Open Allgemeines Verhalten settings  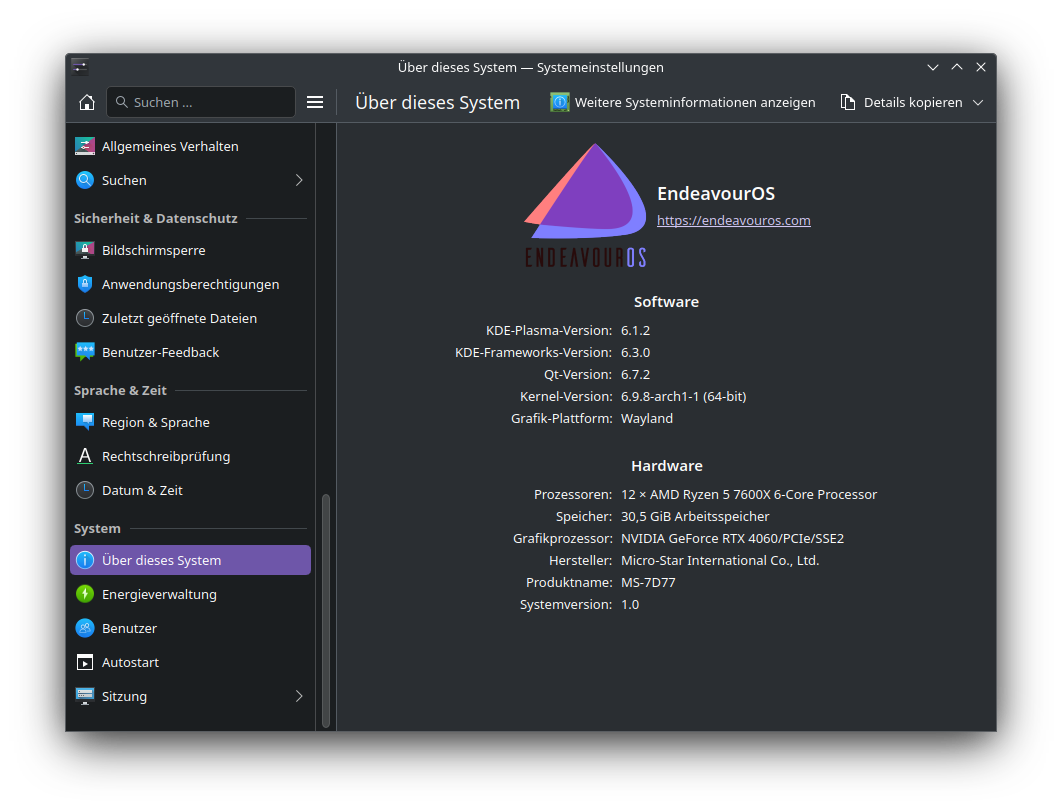coord(190,146)
